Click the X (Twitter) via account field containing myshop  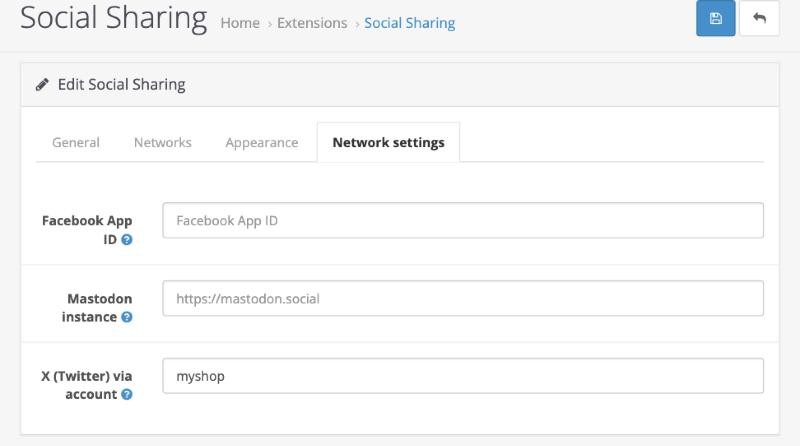[463, 376]
